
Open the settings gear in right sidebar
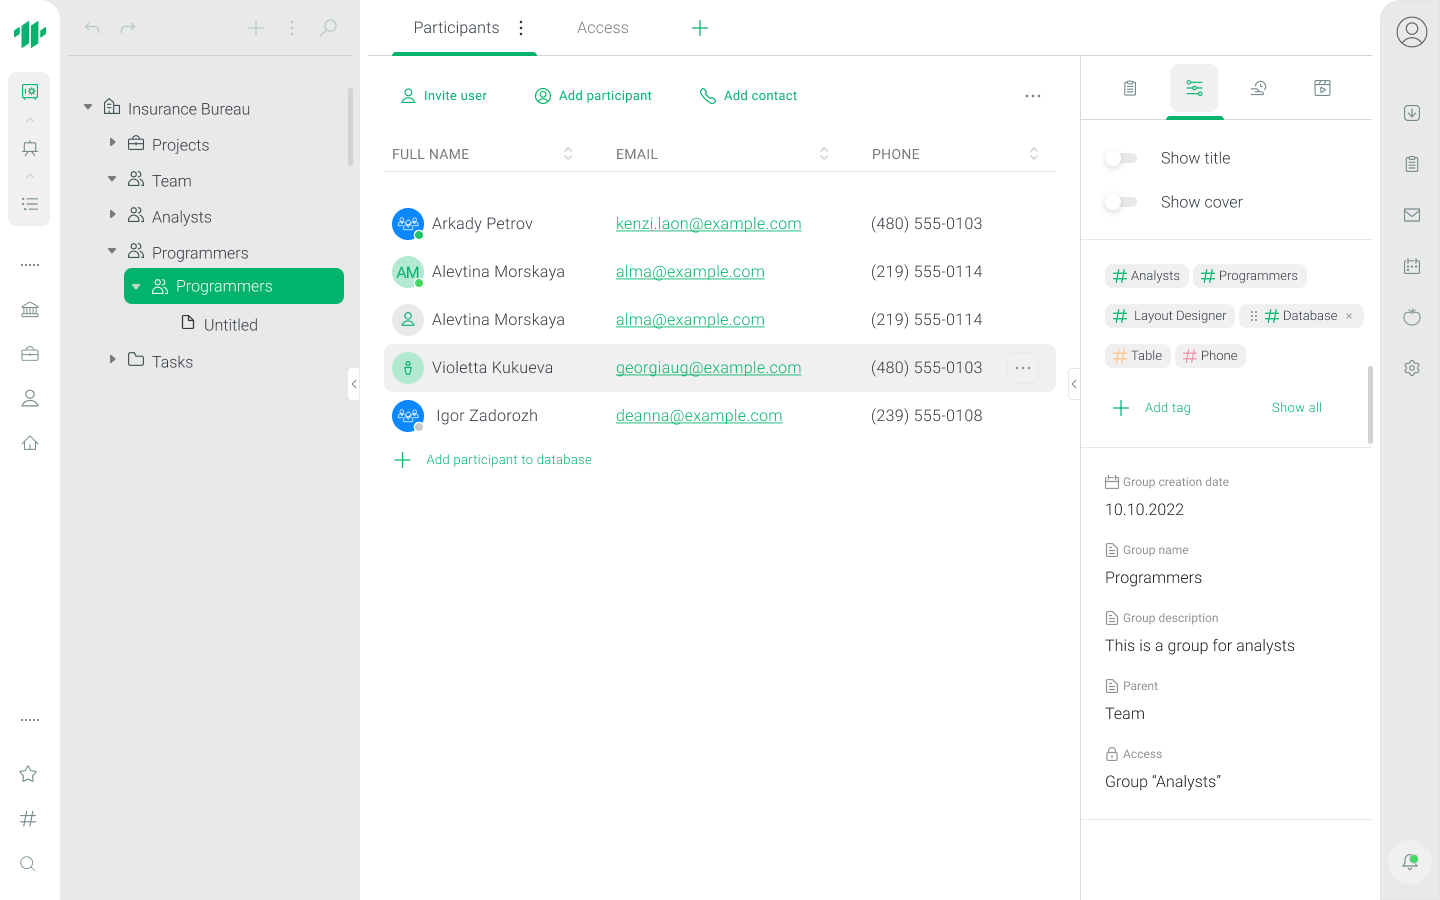pos(1411,368)
